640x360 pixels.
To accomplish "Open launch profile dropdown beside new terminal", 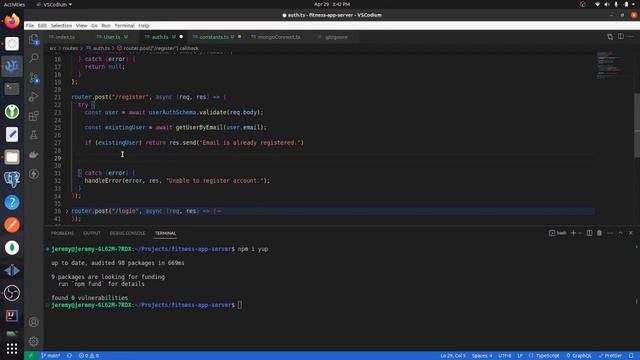I will (580, 233).
